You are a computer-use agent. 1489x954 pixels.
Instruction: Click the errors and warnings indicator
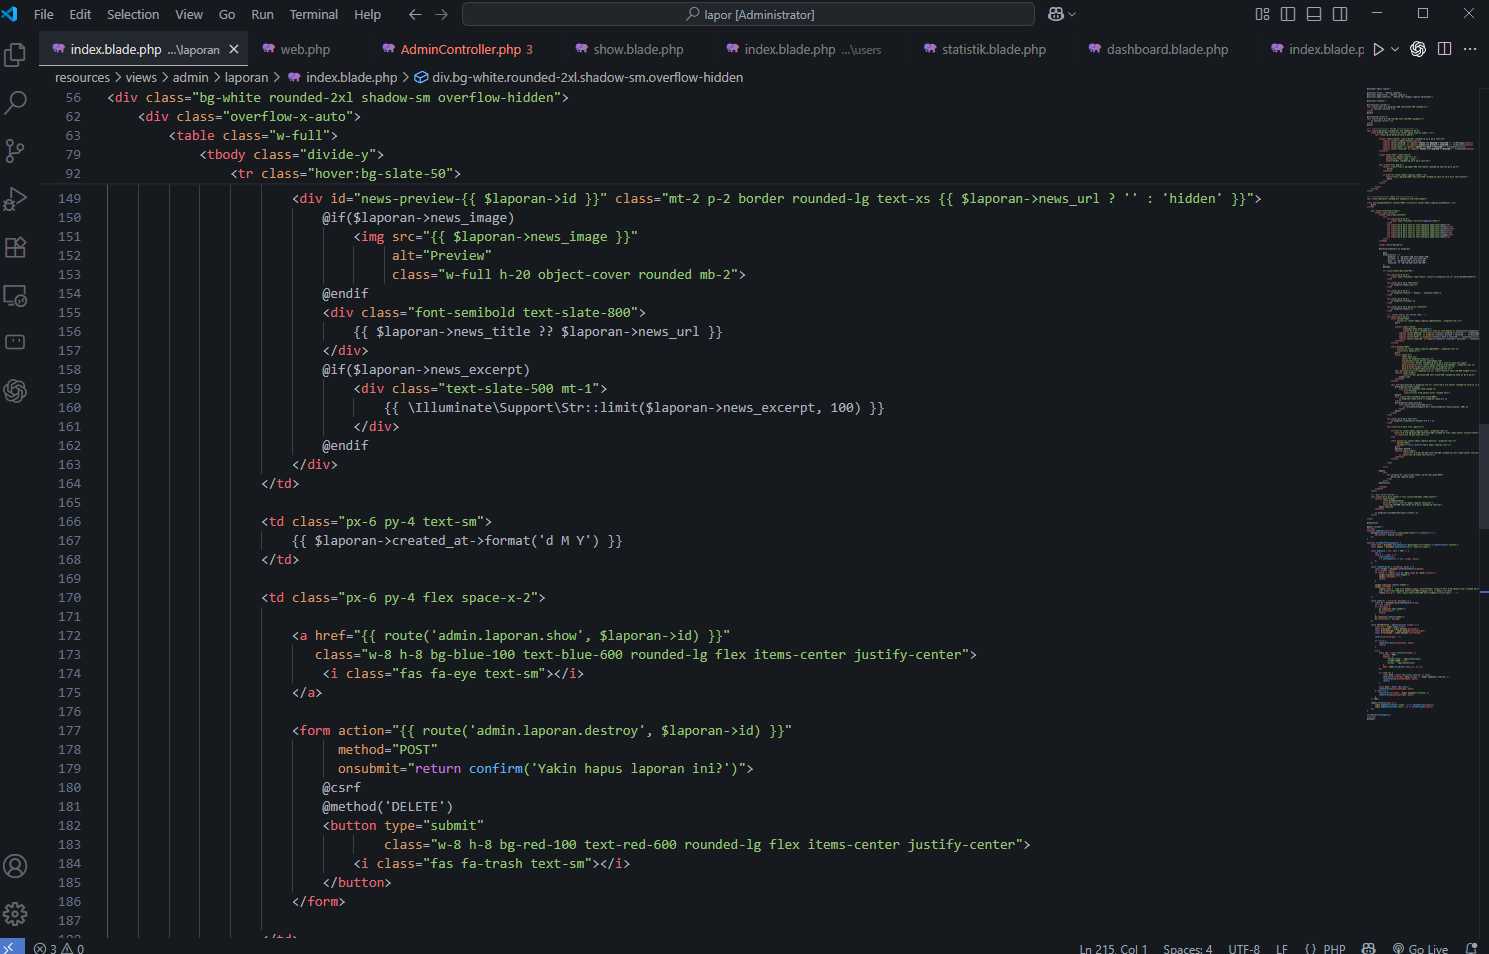pos(59,948)
